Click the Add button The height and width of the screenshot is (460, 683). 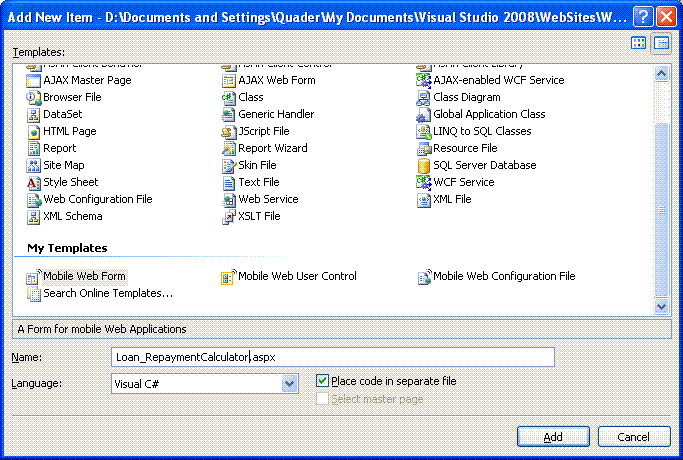(553, 436)
